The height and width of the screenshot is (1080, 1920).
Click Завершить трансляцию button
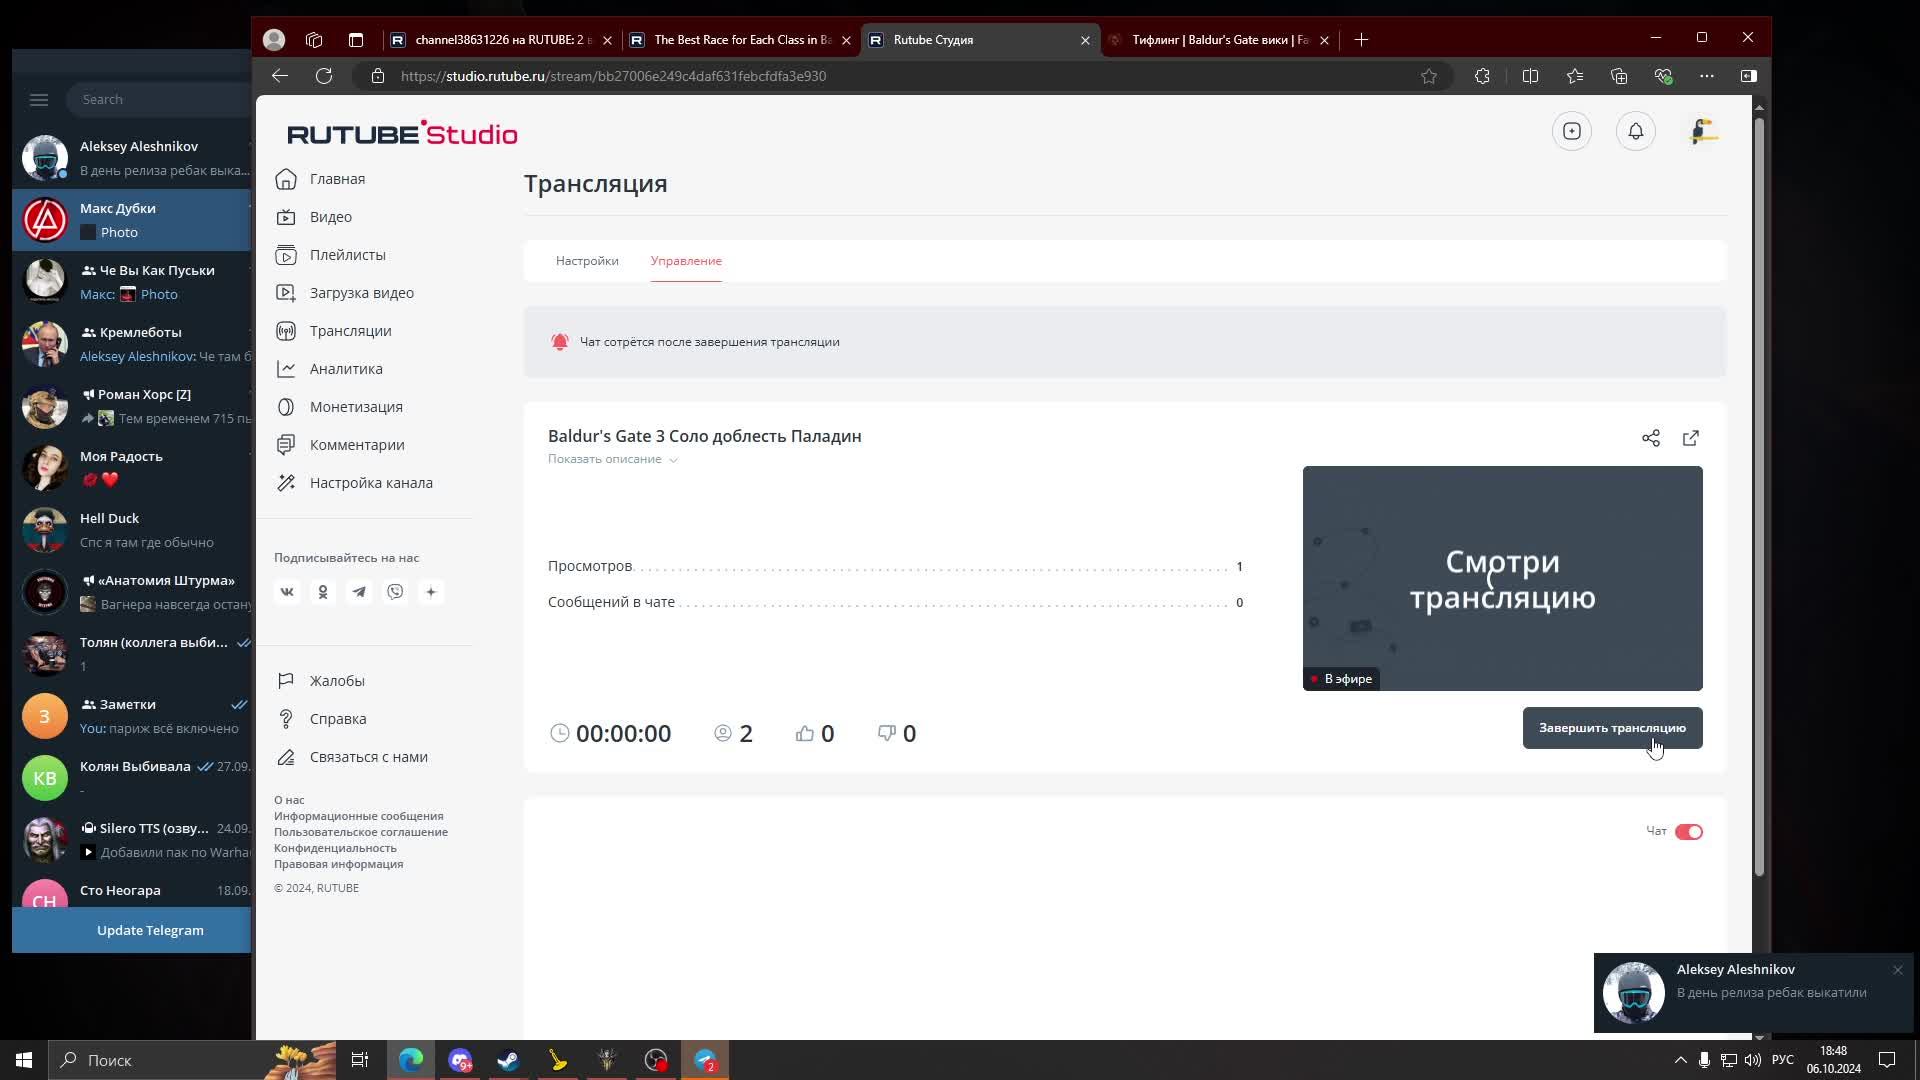point(1611,728)
